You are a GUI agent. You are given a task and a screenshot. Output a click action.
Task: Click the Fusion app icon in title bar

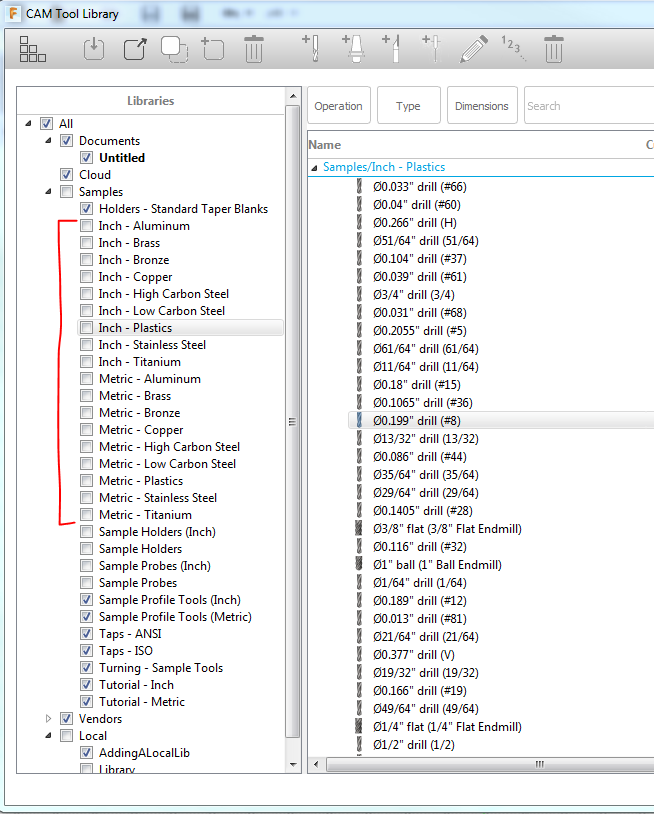point(13,13)
